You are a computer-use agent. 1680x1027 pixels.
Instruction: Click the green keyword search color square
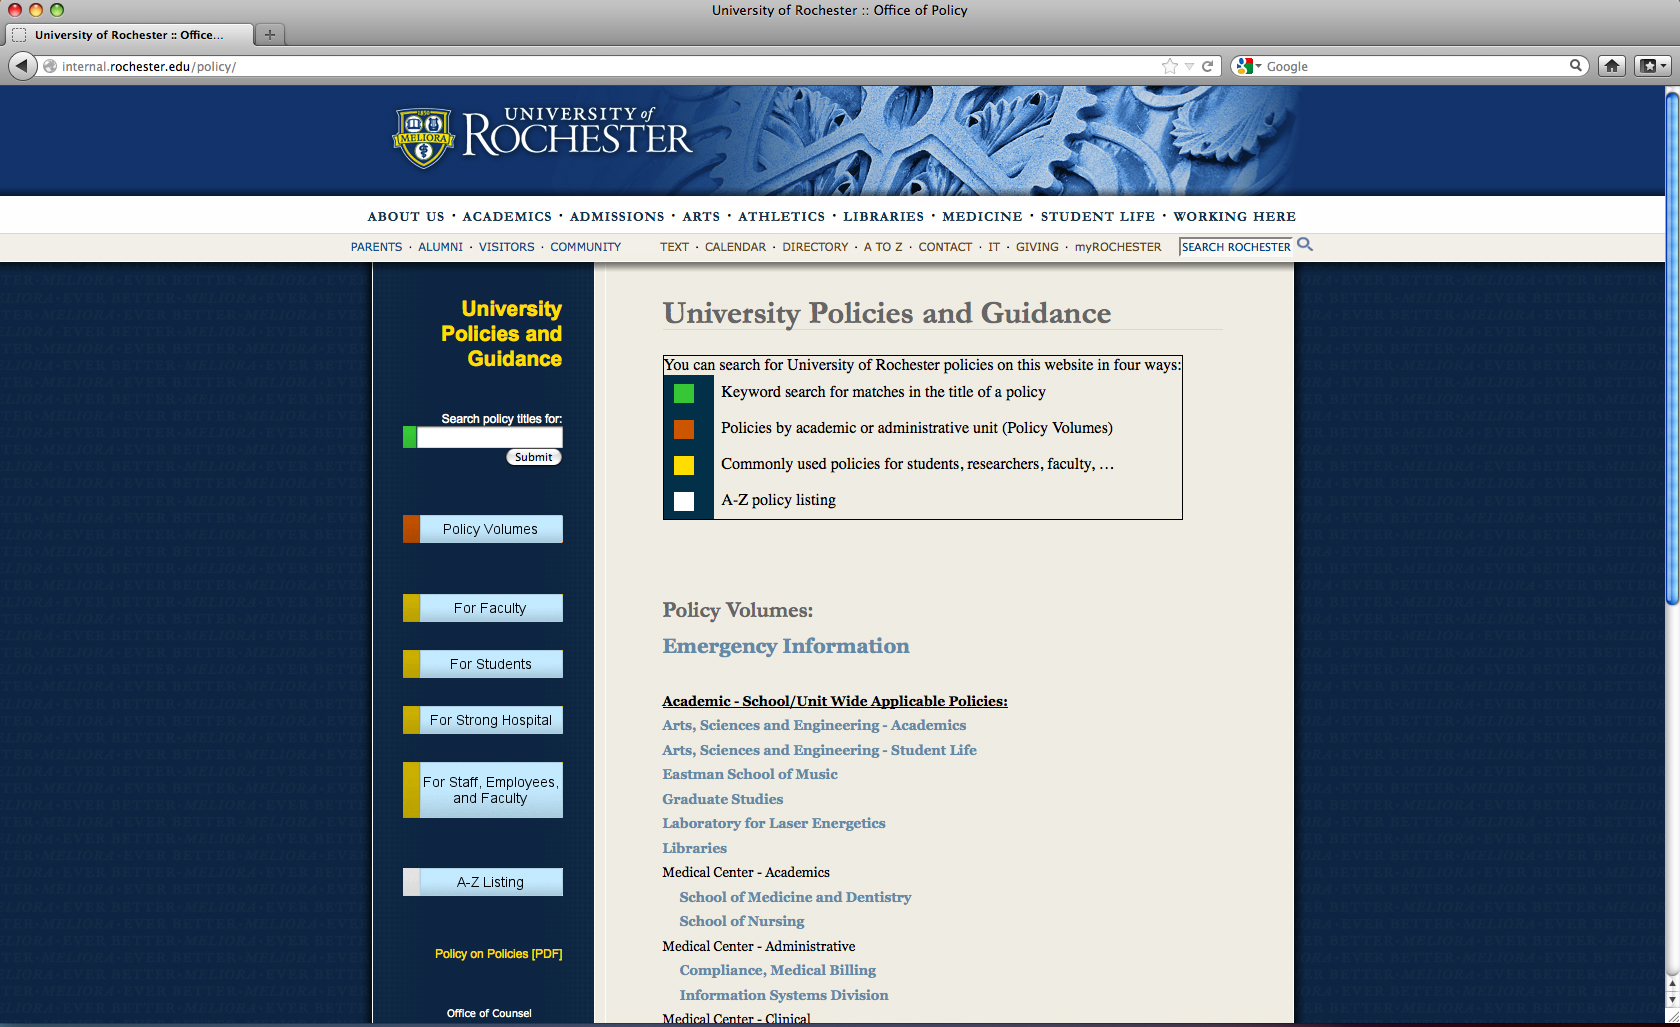click(684, 393)
